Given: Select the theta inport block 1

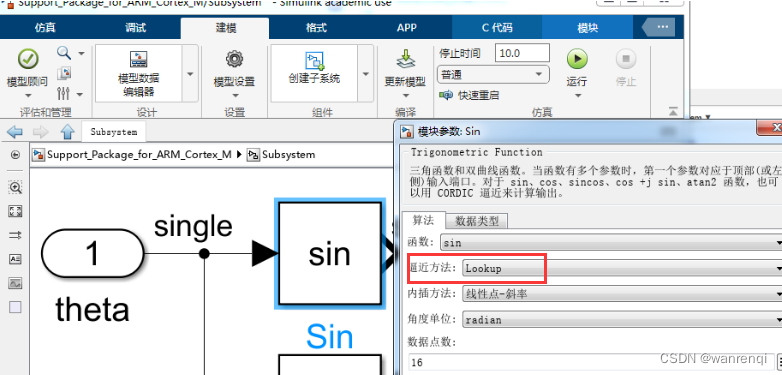Looking at the screenshot, I should [93, 253].
